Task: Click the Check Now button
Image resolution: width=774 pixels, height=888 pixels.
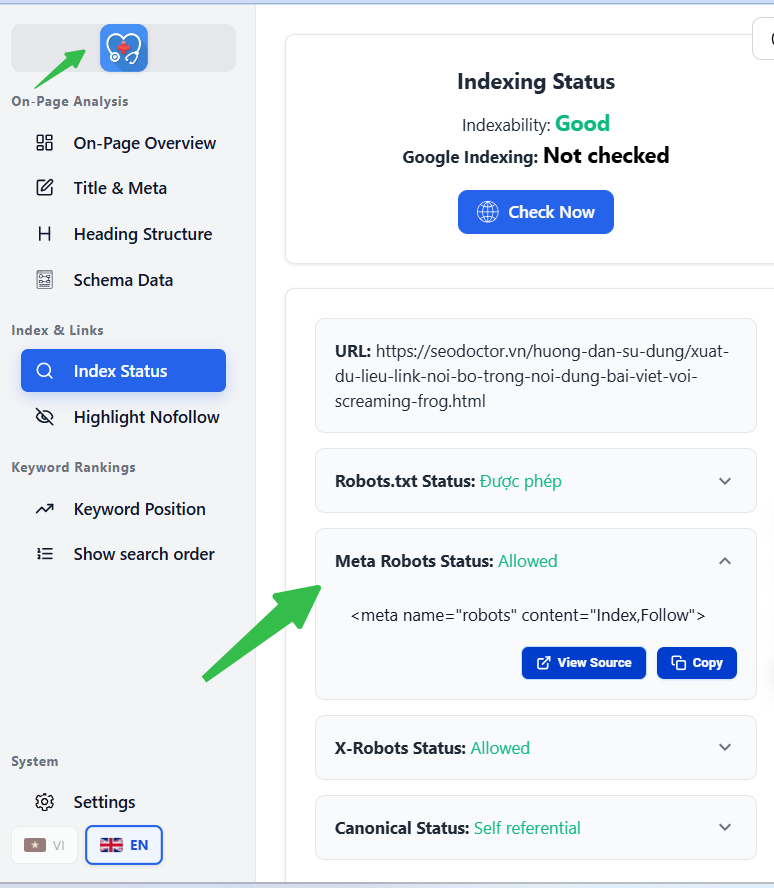Action: point(536,212)
